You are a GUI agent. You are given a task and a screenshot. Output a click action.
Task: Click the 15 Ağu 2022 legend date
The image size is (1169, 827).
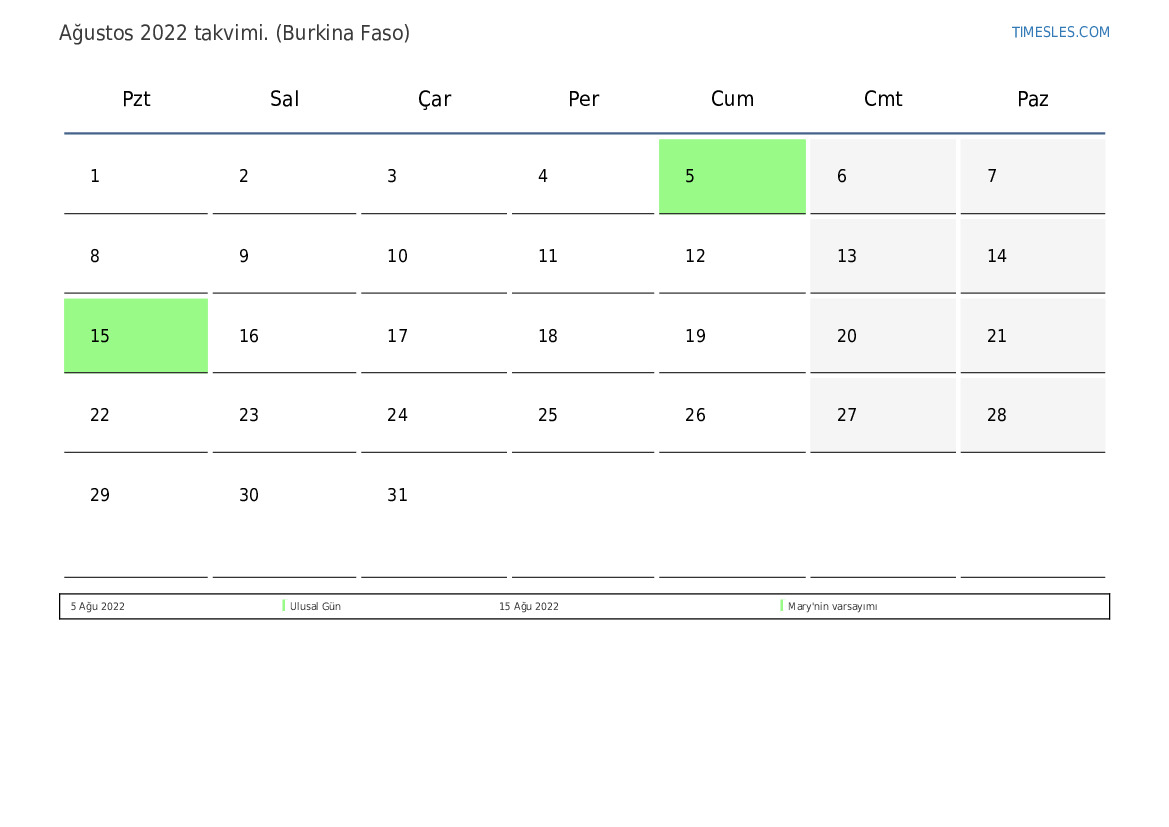coord(529,607)
